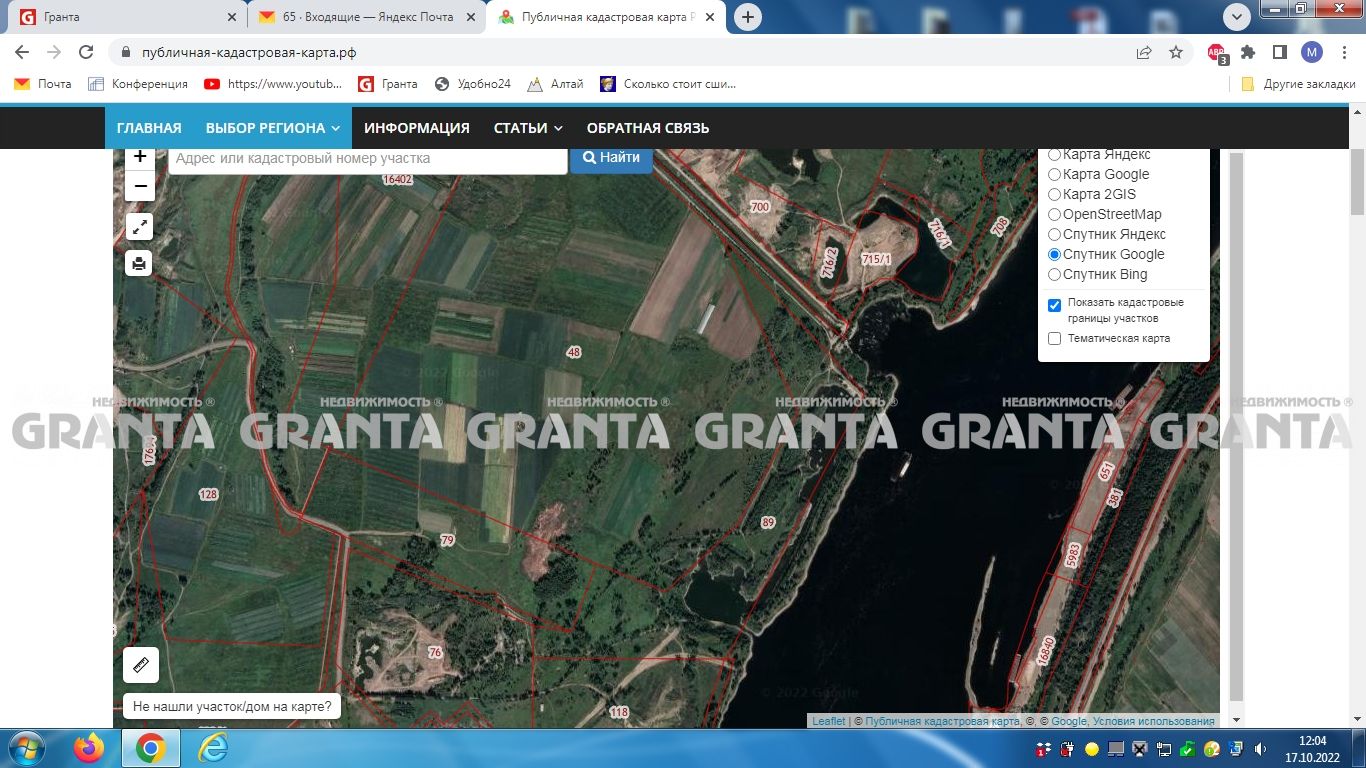The image size is (1366, 768).
Task: Reload the current page
Action: click(86, 52)
